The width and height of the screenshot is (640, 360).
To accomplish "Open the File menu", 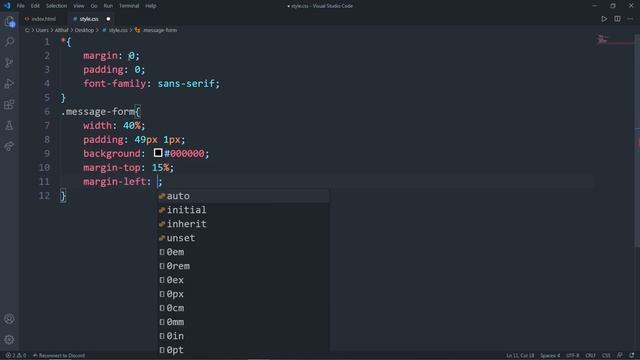I will pyautogui.click(x=20, y=6).
